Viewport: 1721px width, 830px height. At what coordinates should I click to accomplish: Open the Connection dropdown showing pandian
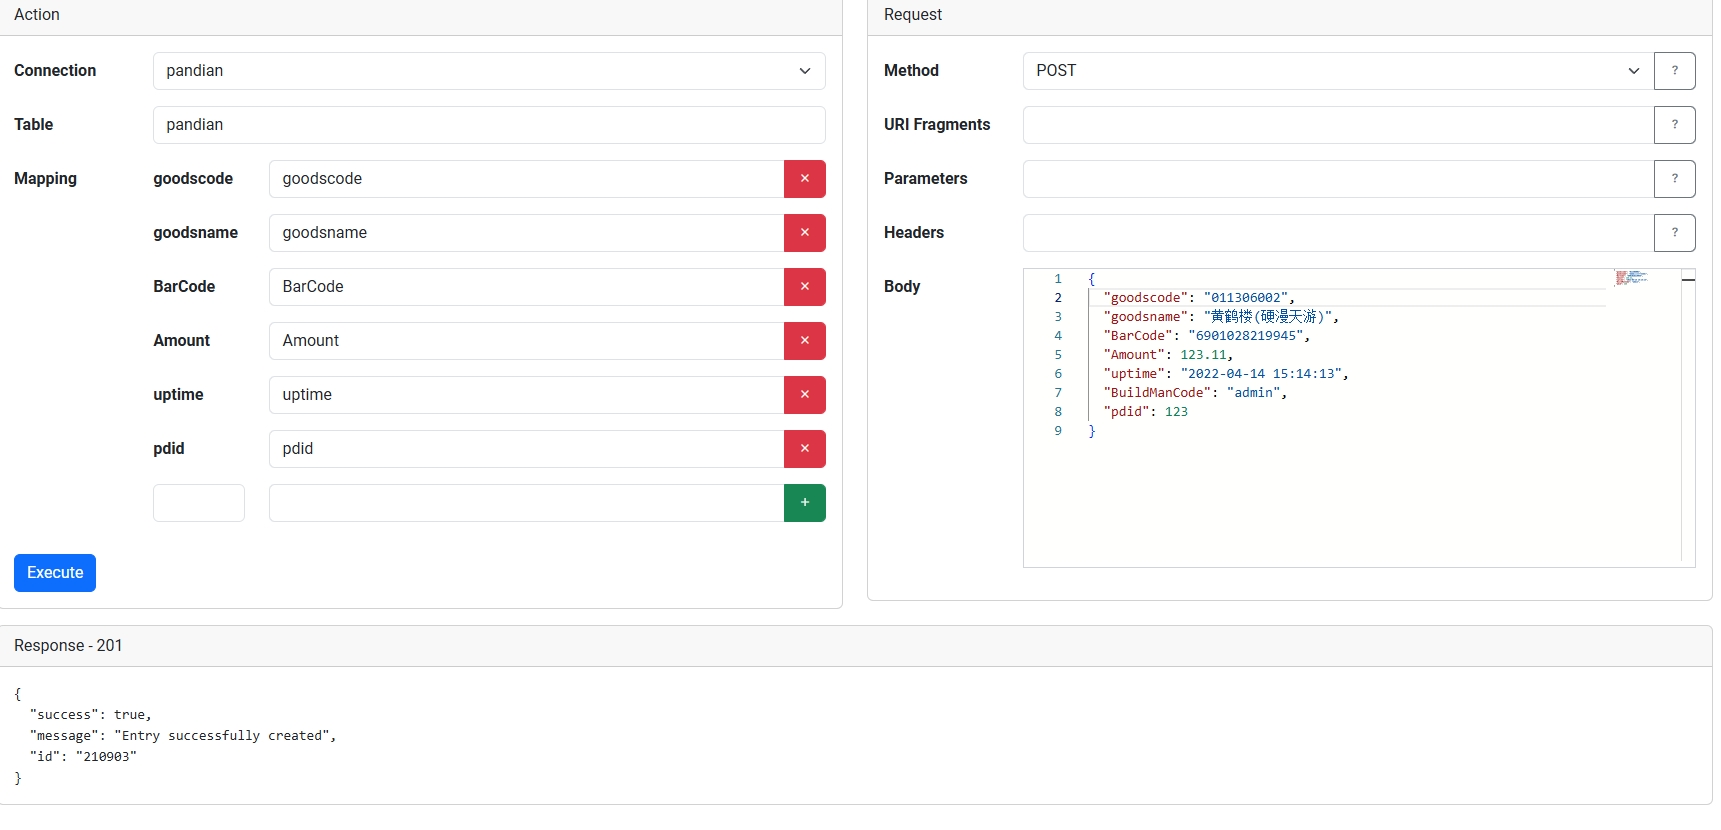[x=489, y=71]
